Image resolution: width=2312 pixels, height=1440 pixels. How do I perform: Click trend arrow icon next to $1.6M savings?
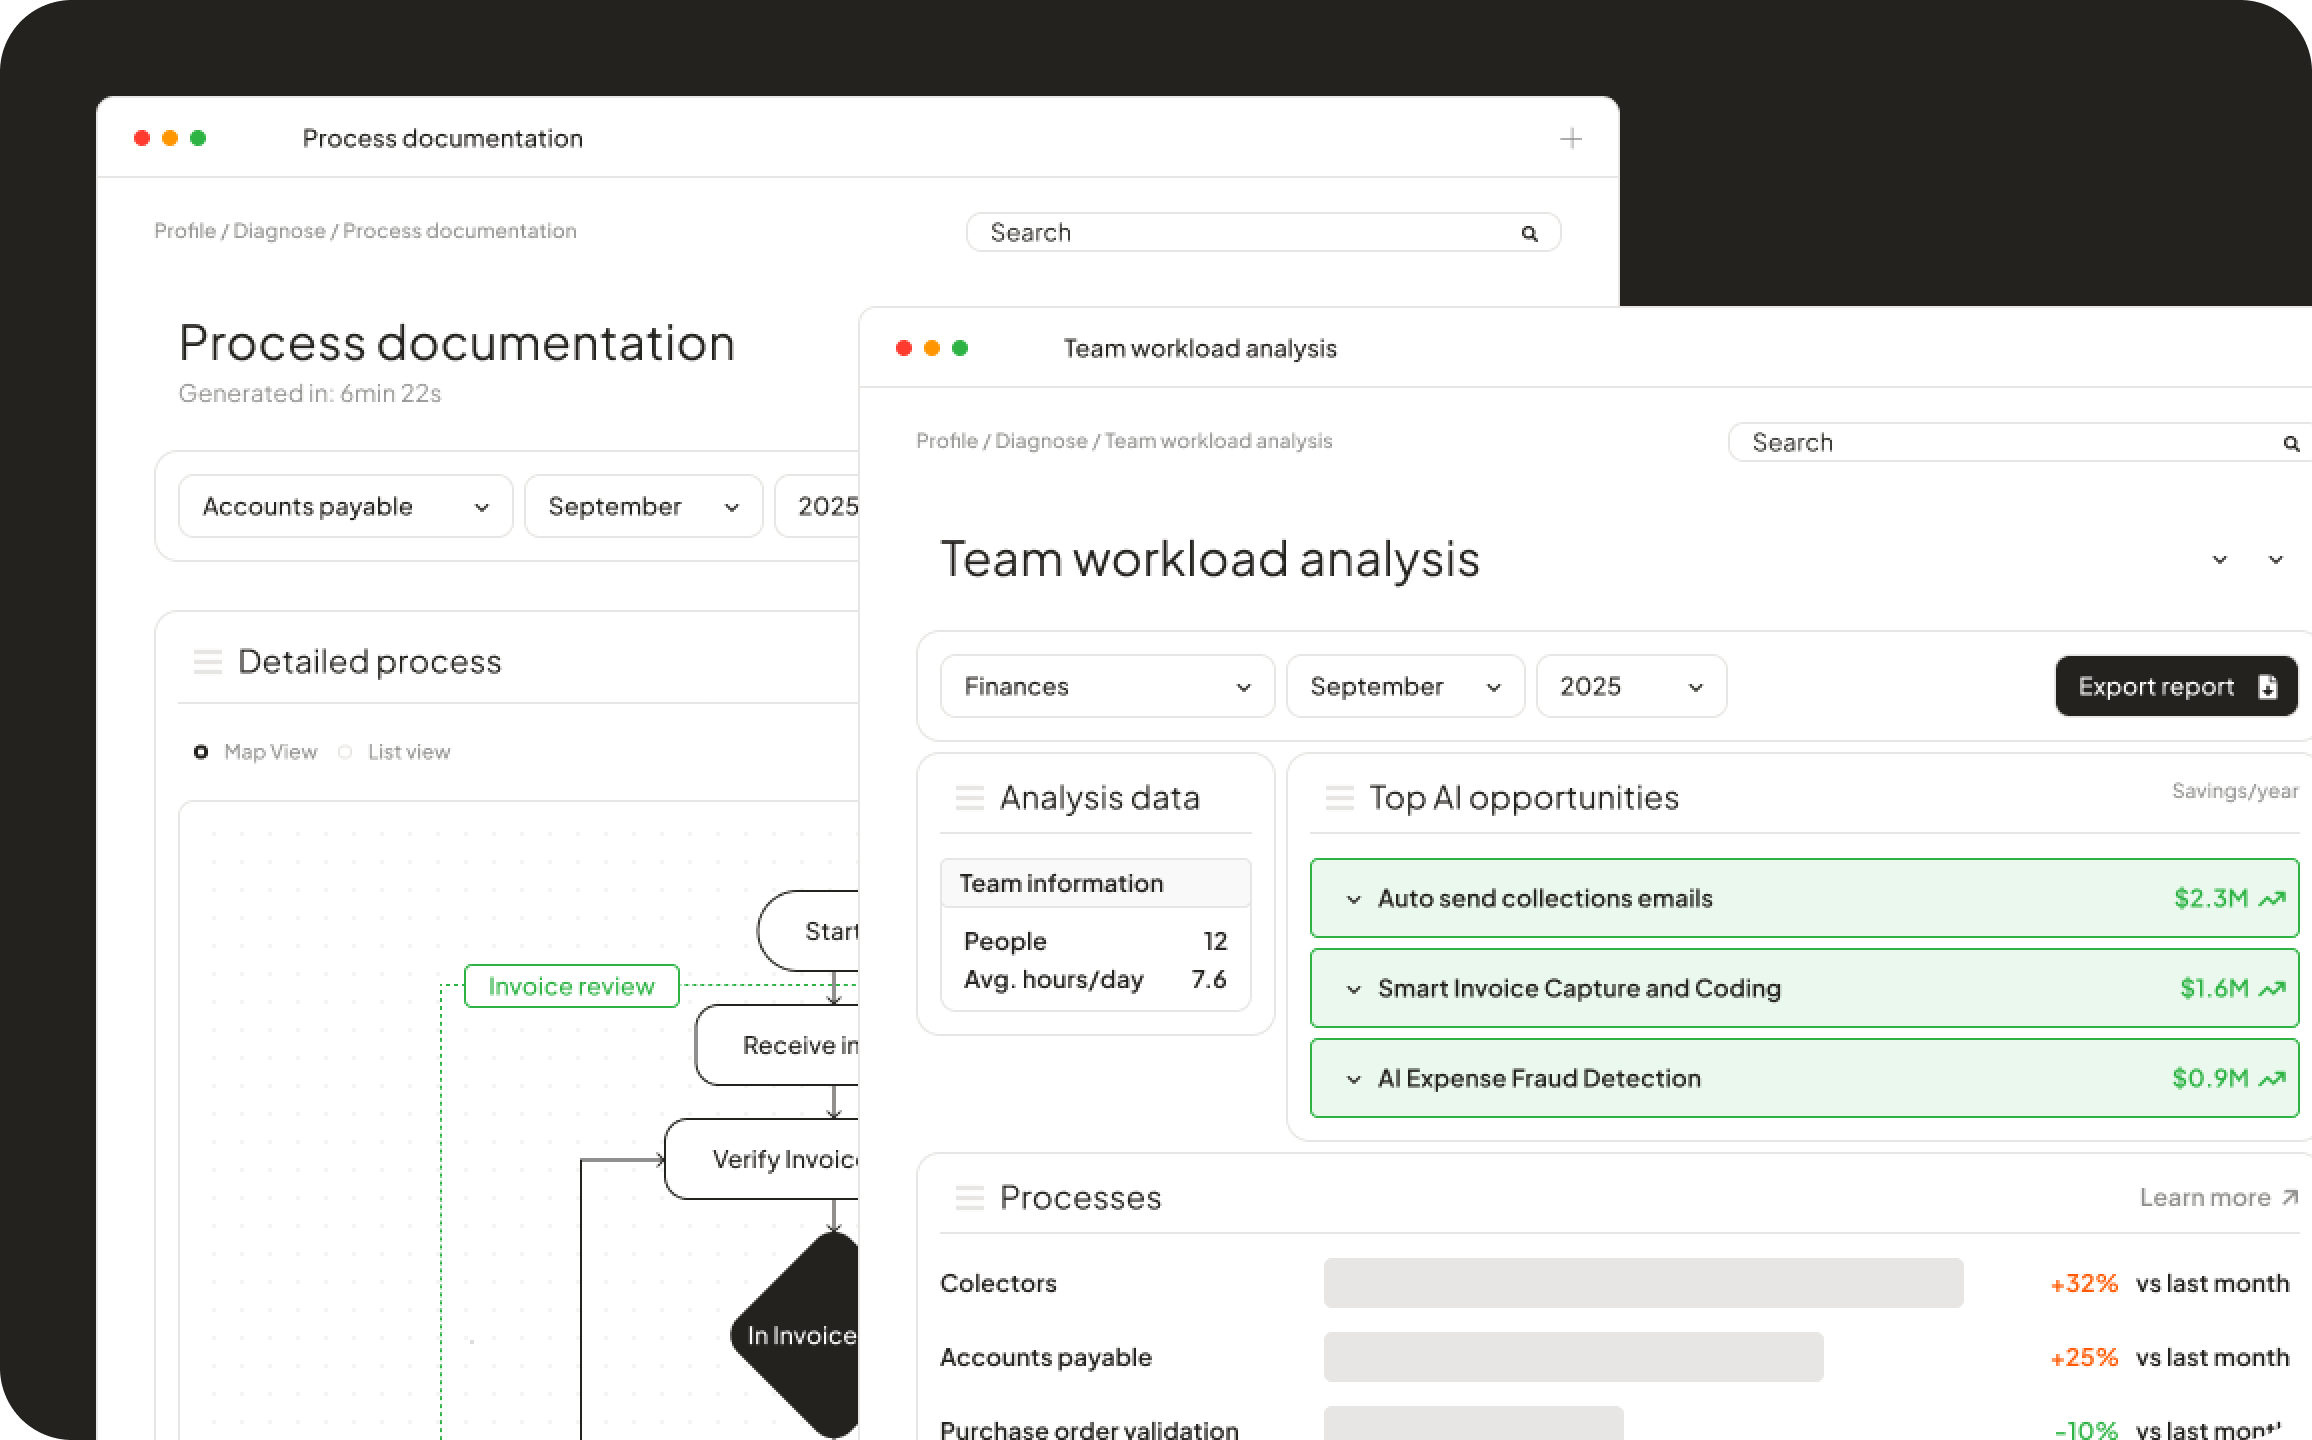(x=2272, y=989)
